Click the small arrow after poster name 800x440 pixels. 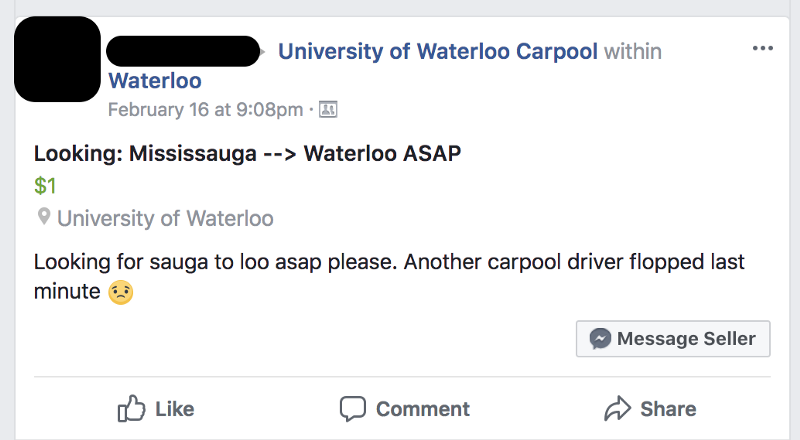(263, 52)
